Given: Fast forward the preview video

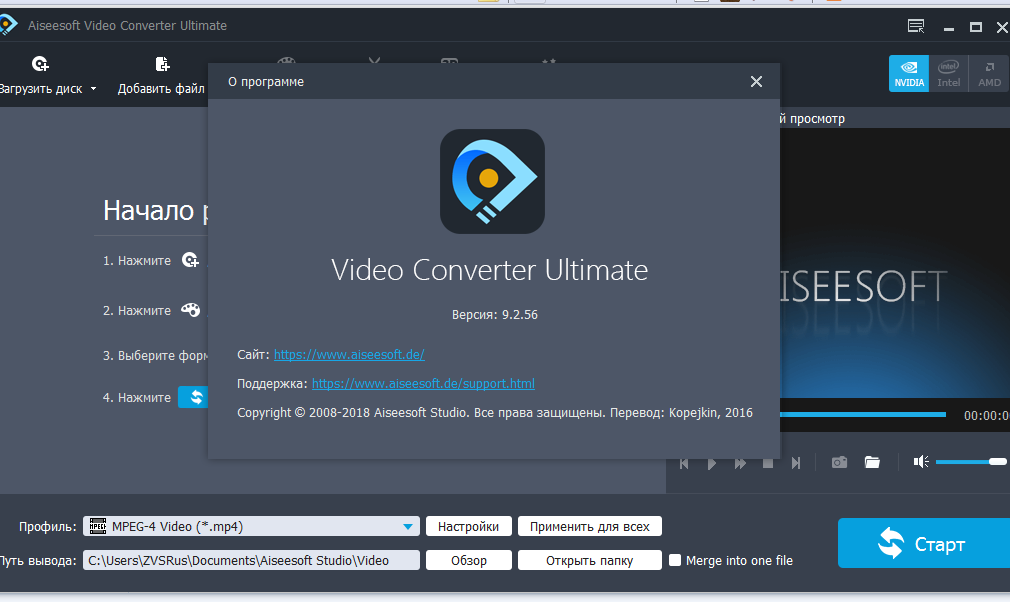Looking at the screenshot, I should pos(740,463).
